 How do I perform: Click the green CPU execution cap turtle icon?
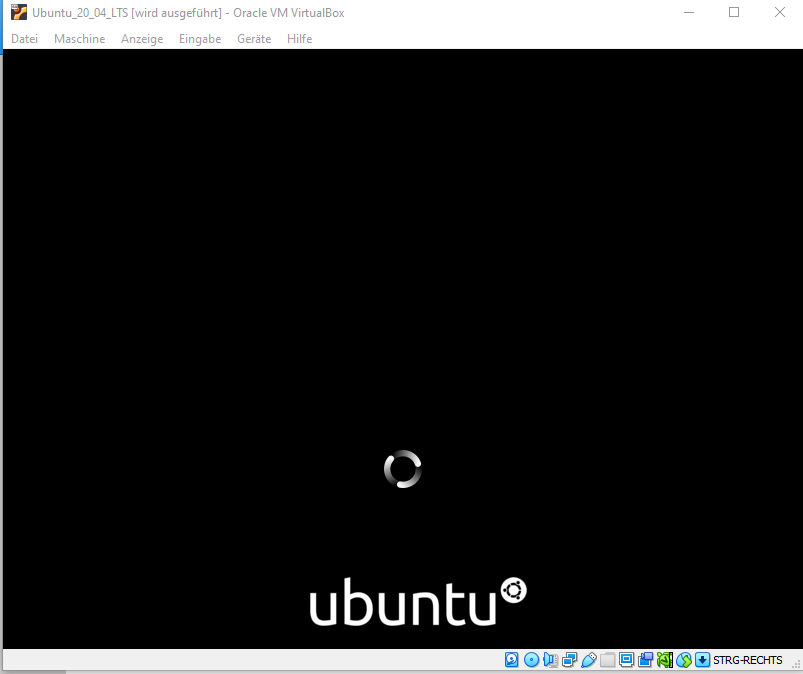[665, 660]
